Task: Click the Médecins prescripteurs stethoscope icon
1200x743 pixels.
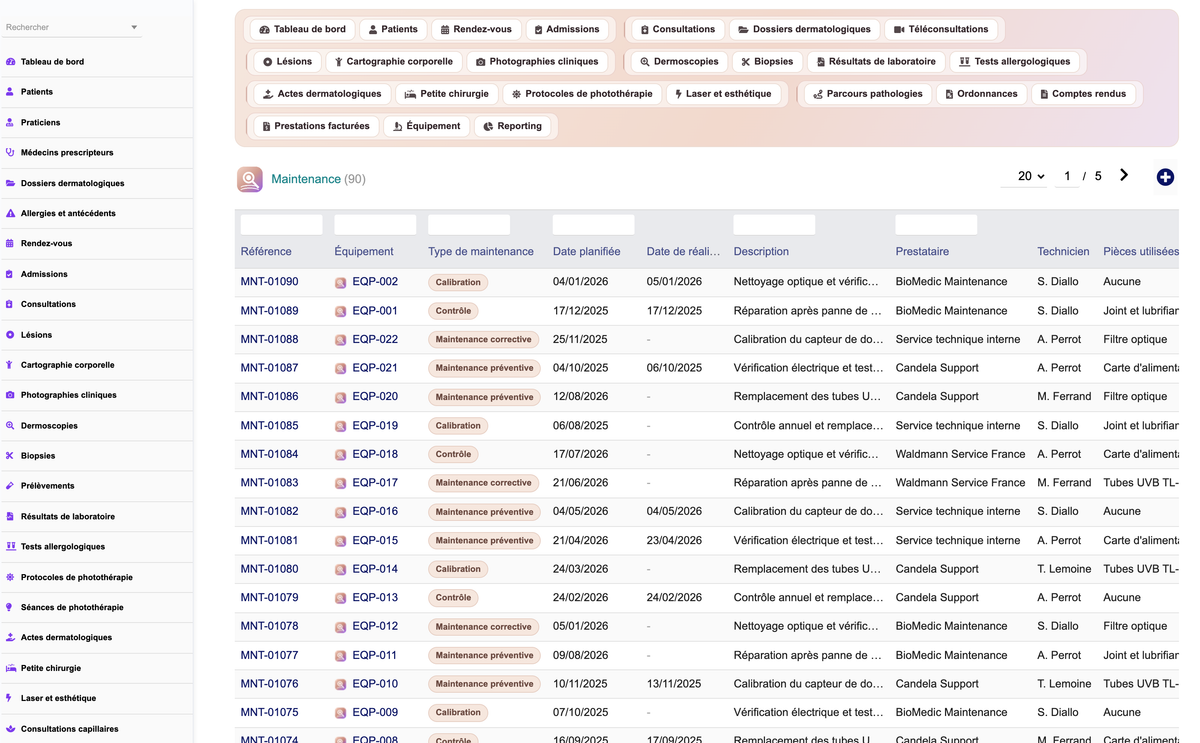Action: point(10,153)
